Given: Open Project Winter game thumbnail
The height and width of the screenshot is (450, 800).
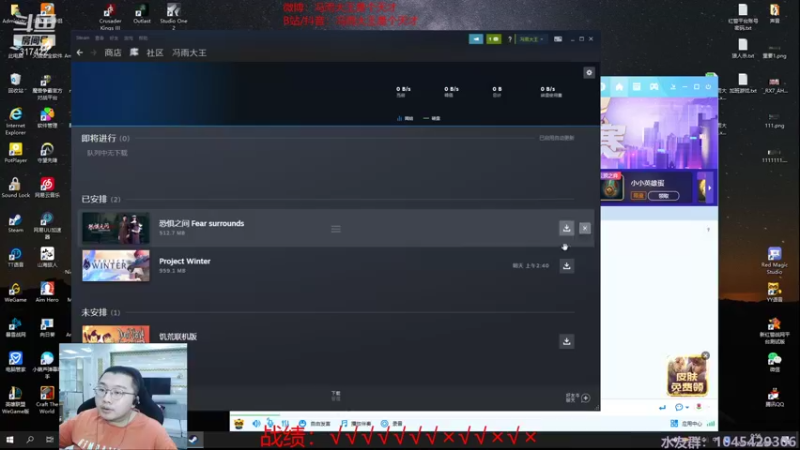Looking at the screenshot, I should point(116,265).
